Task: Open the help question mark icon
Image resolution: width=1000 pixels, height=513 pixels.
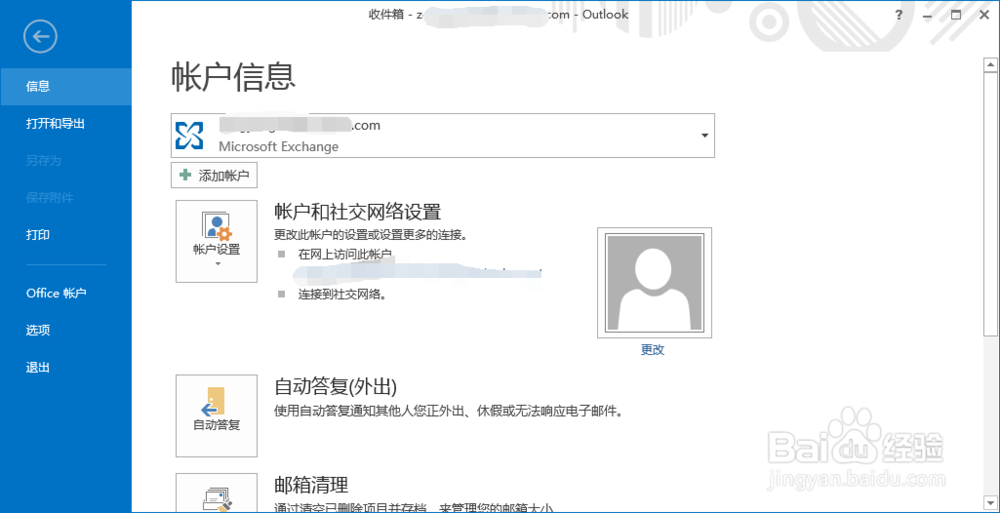Action: coord(899,15)
